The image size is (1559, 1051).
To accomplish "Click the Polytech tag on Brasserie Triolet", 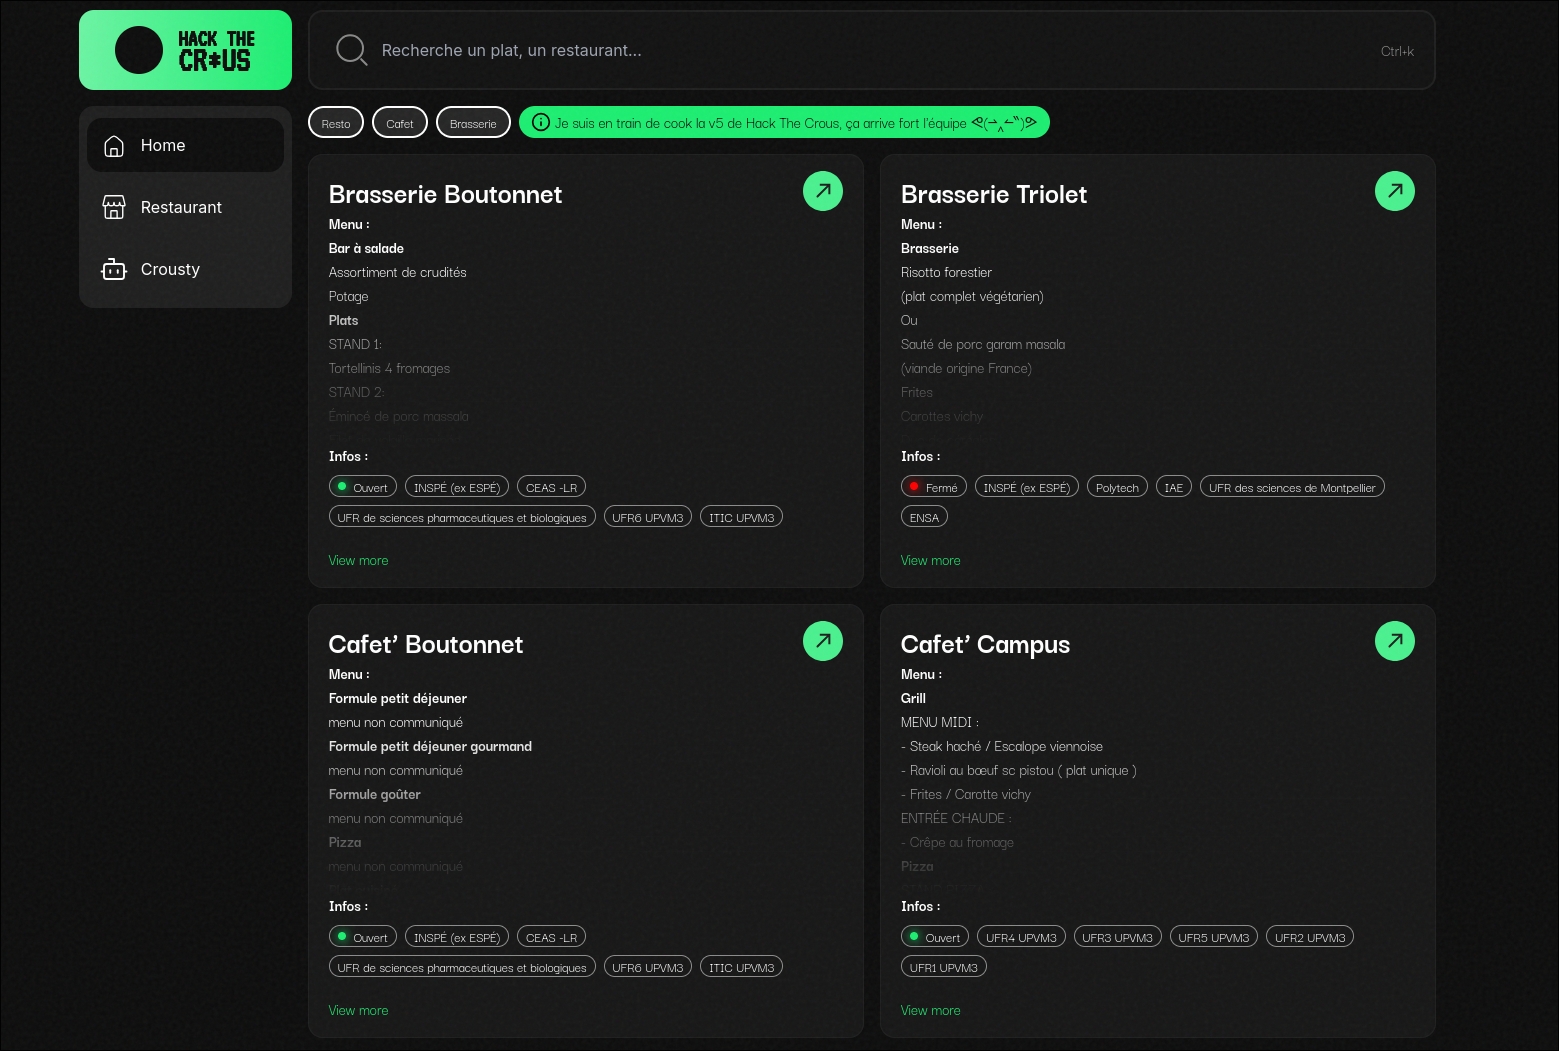I will point(1117,488).
